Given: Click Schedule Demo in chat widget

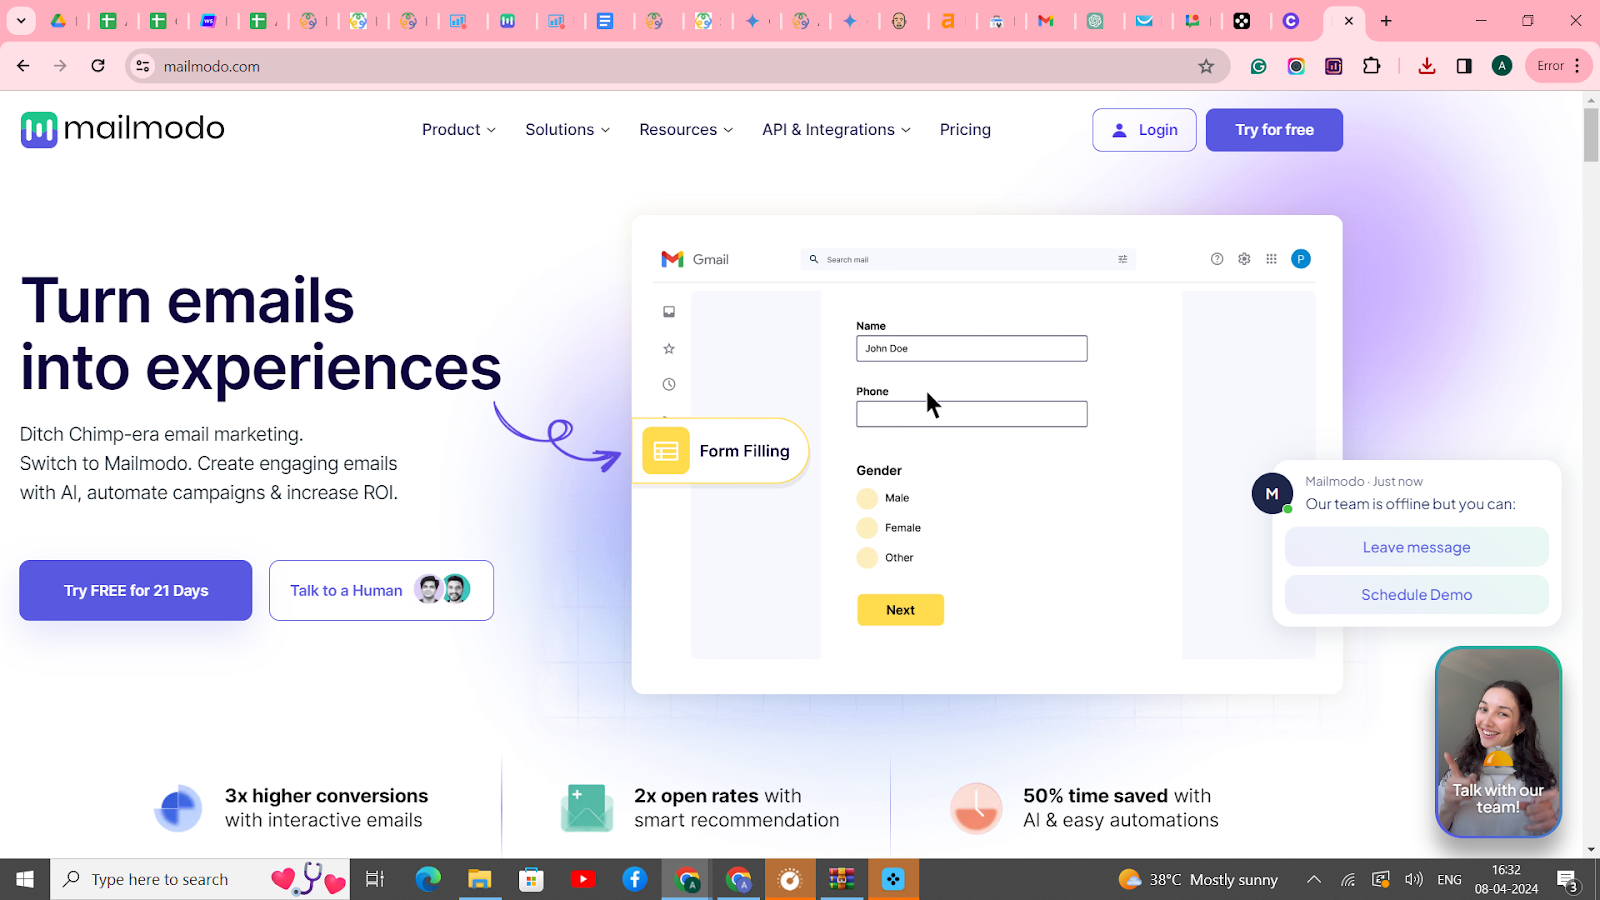Looking at the screenshot, I should (1416, 595).
